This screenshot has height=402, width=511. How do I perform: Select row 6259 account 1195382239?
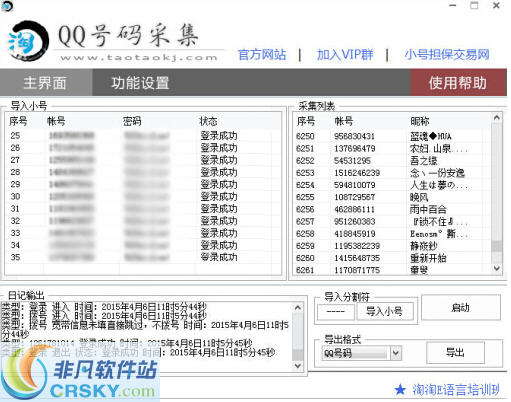392,246
